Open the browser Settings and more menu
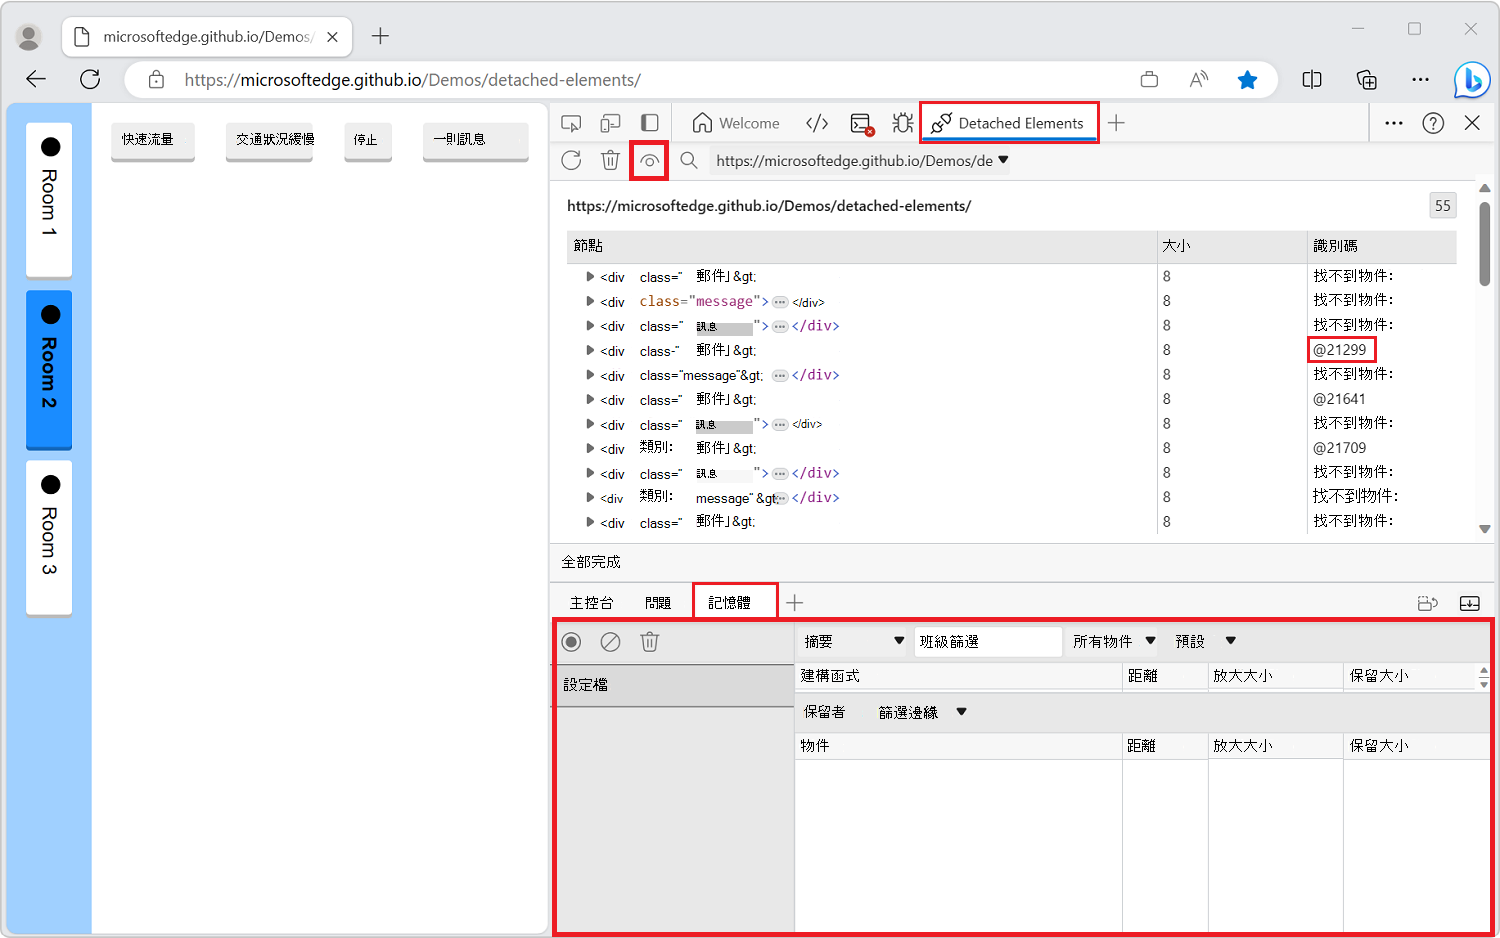 tap(1420, 79)
